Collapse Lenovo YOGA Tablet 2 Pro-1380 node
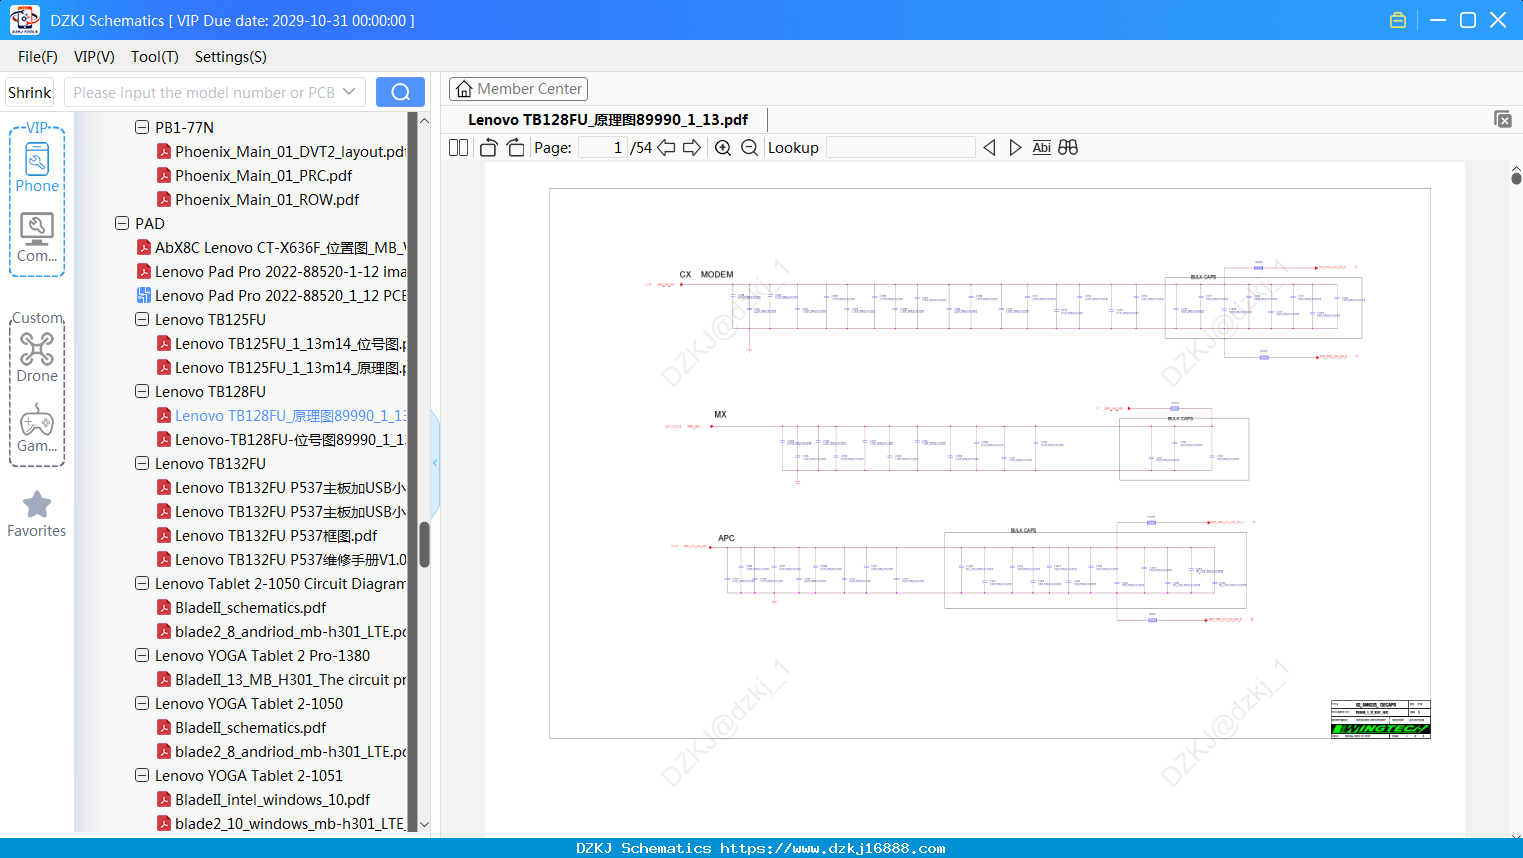 (142, 655)
